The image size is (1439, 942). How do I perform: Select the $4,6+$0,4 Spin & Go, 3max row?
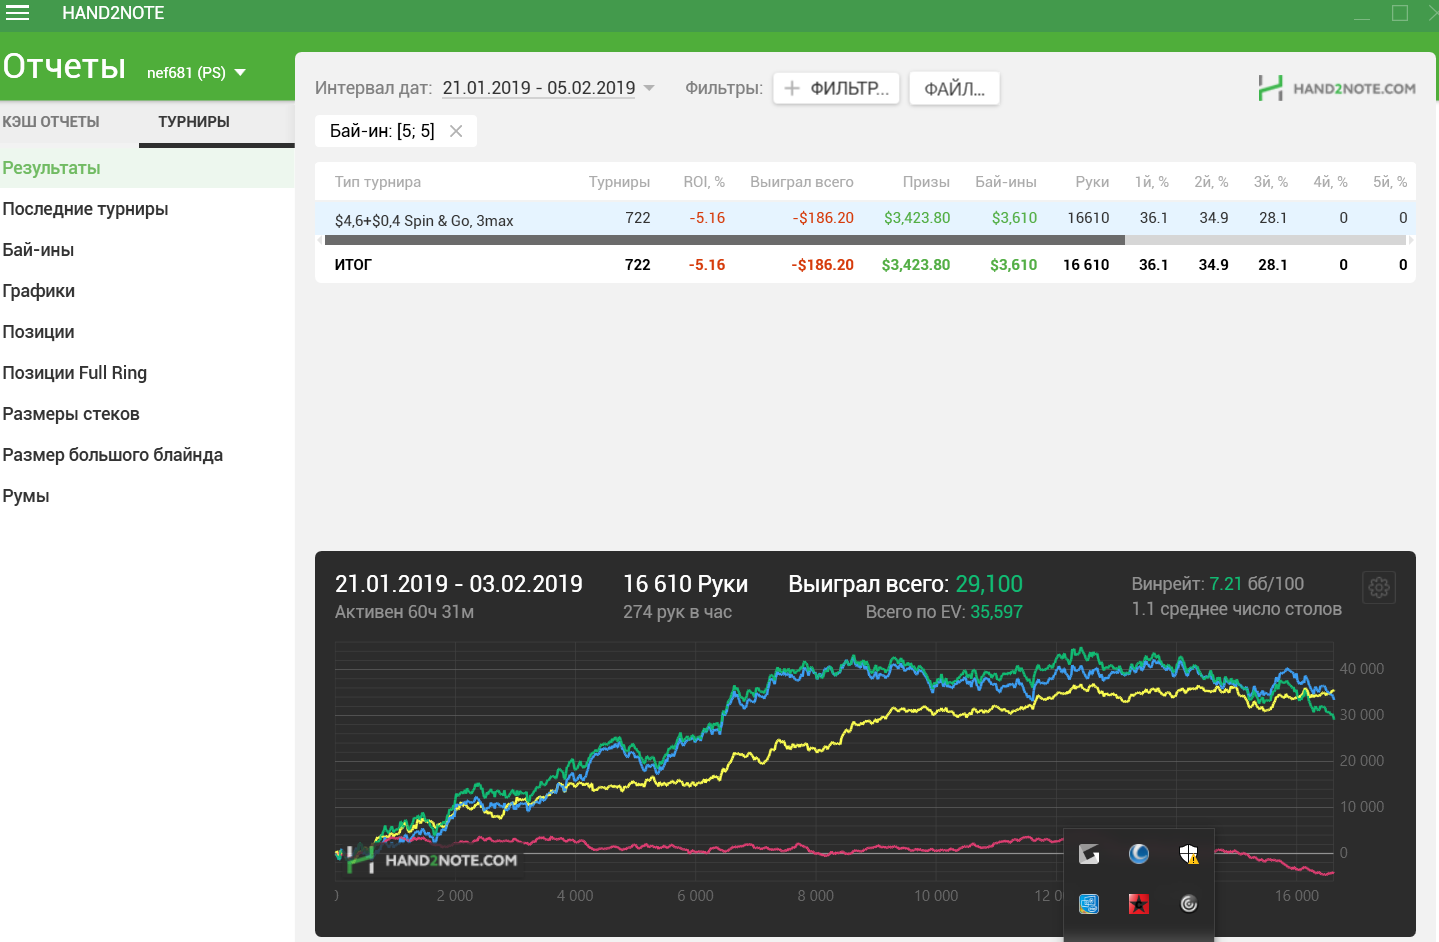coord(865,218)
